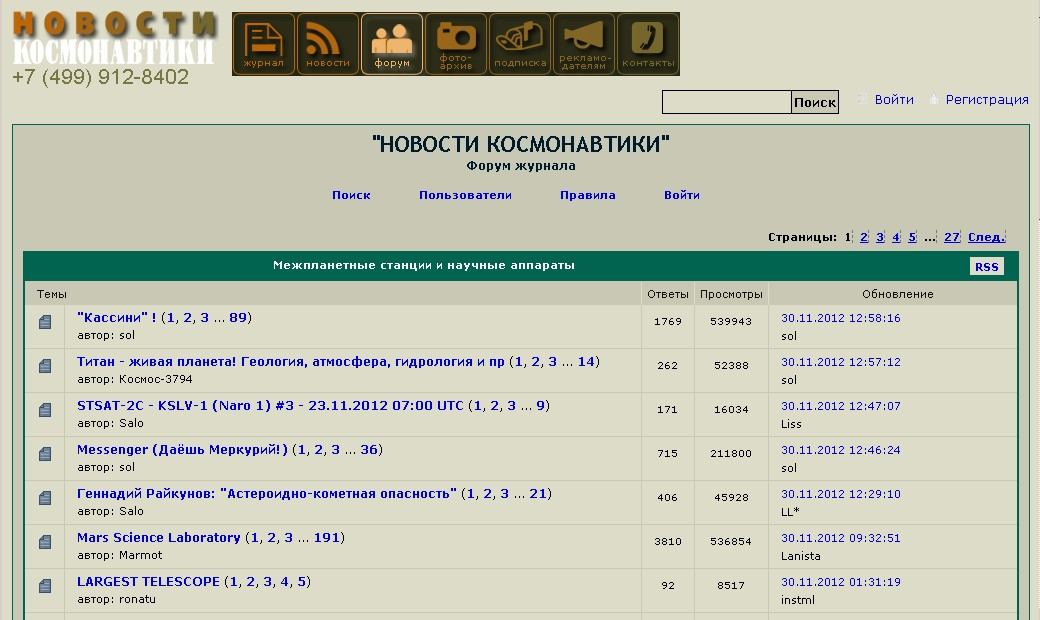Select Пользователи in the forum menu

coord(465,196)
